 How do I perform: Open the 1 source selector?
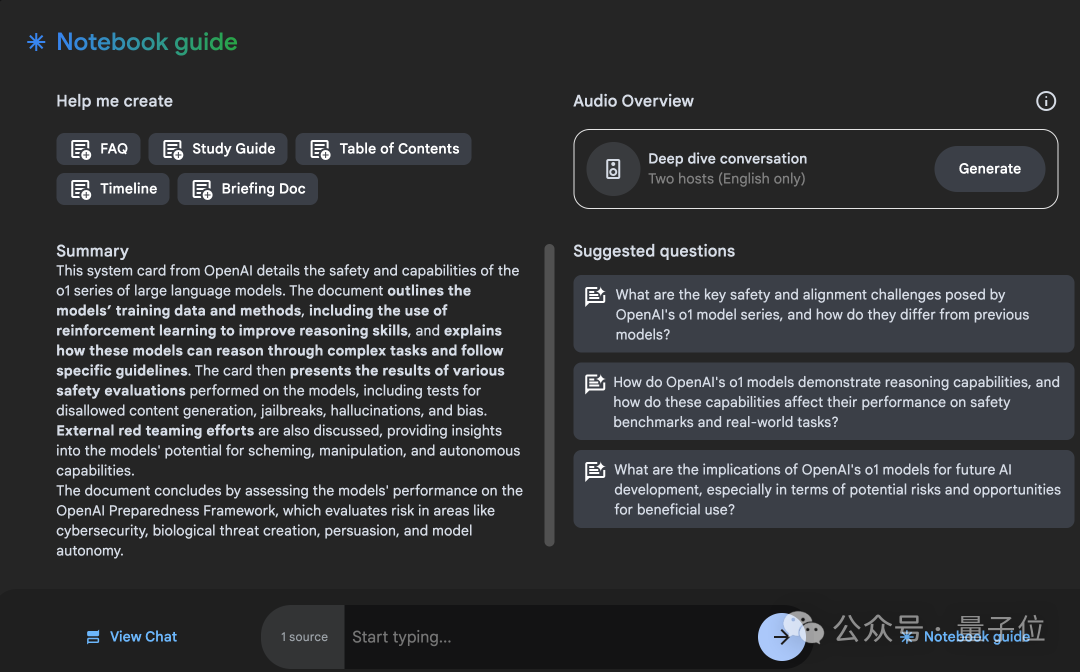(304, 637)
